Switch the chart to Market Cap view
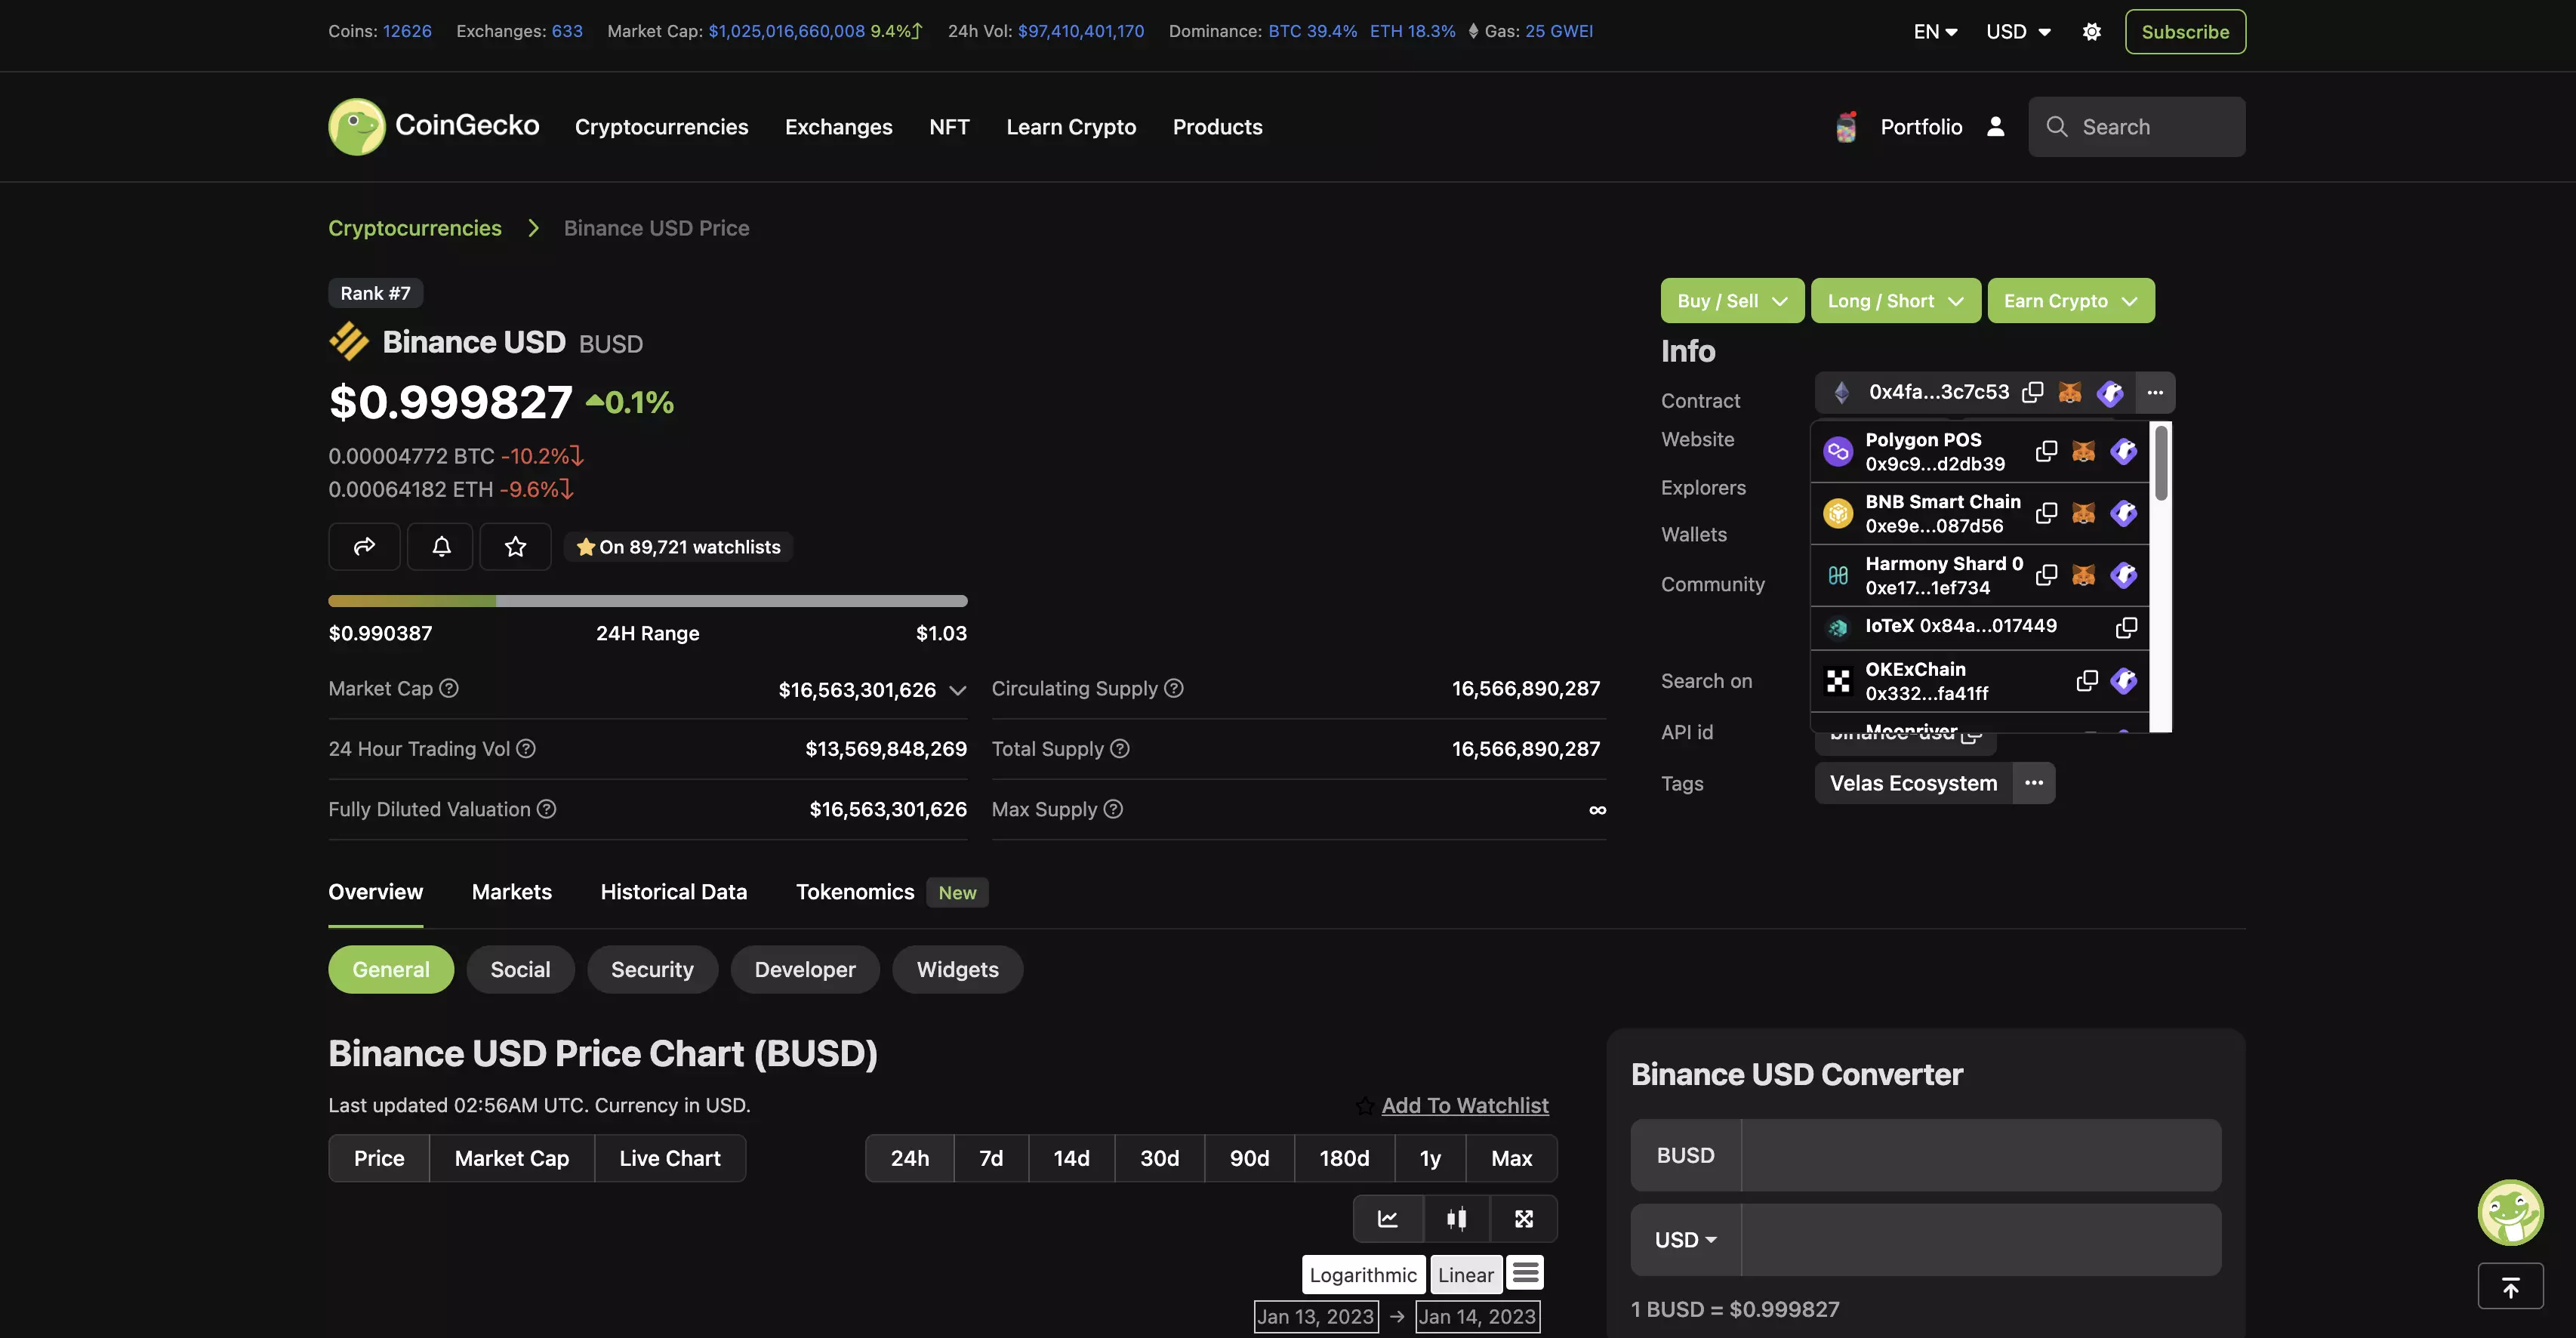 pyautogui.click(x=511, y=1158)
